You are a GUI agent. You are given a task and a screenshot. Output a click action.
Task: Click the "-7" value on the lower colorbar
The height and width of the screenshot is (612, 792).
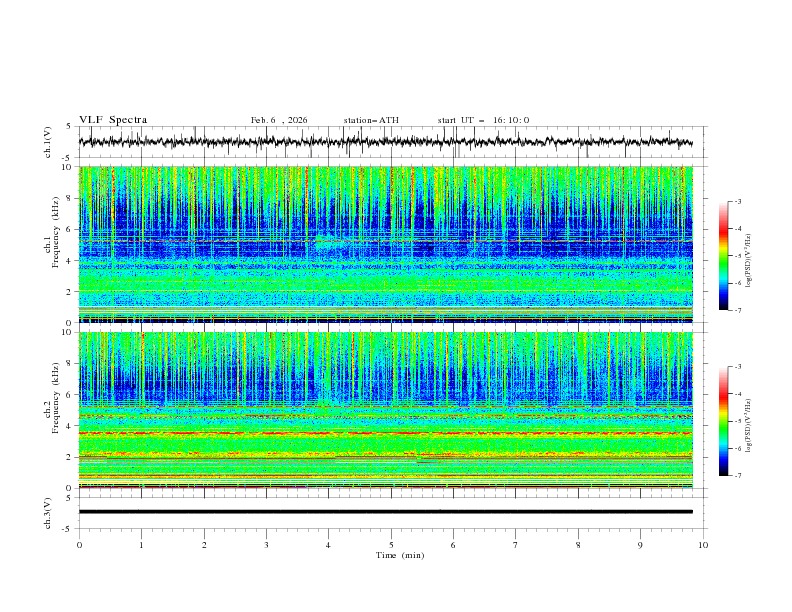pyautogui.click(x=738, y=476)
